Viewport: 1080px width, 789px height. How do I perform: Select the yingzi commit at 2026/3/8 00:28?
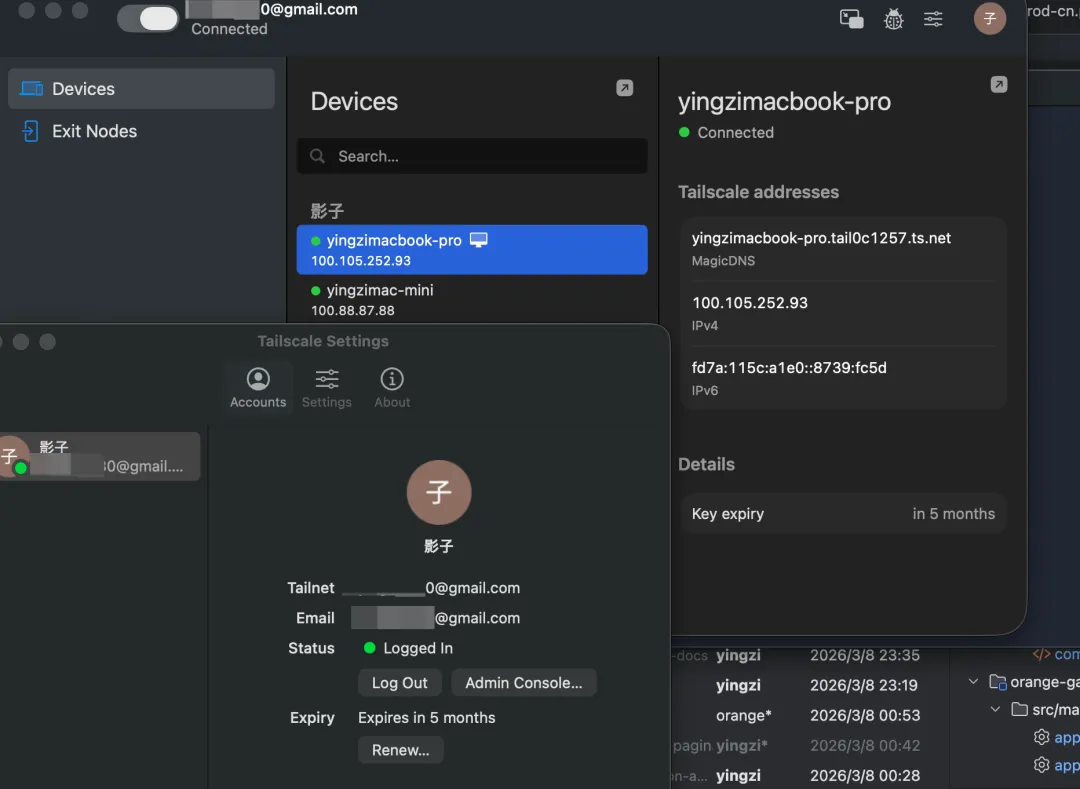click(809, 775)
